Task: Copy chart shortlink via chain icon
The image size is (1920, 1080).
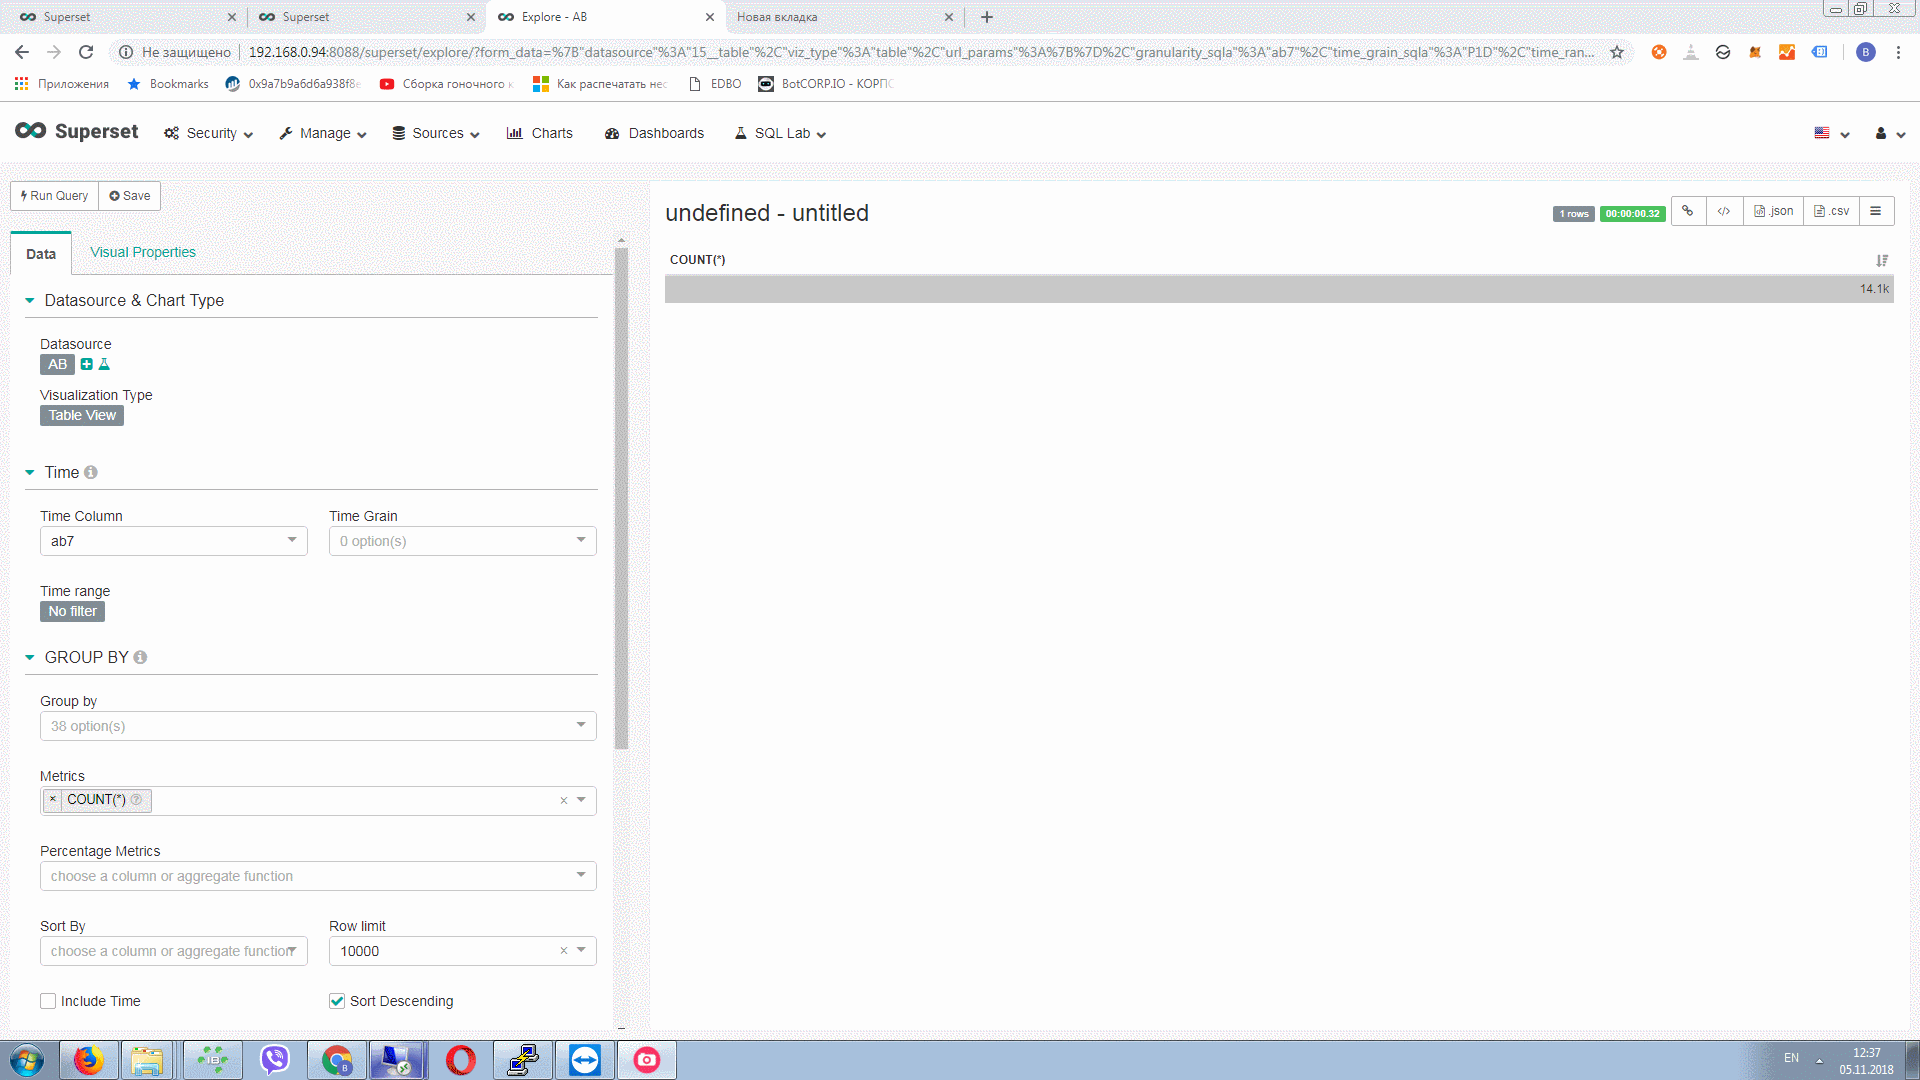Action: tap(1688, 211)
